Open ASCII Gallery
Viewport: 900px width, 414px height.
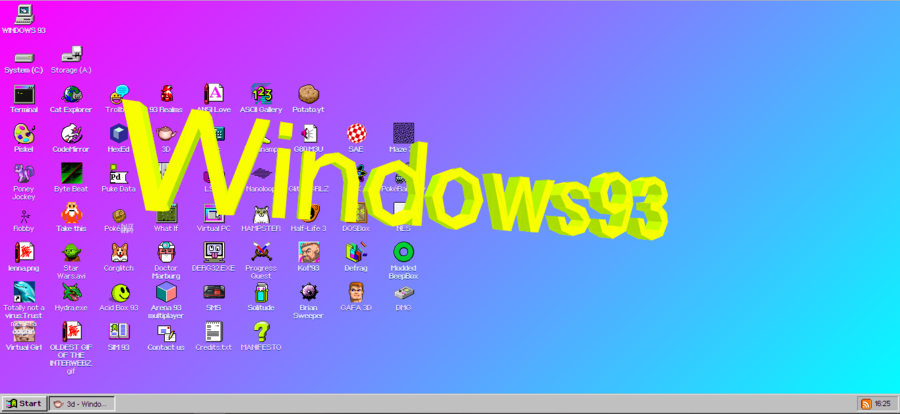(261, 93)
